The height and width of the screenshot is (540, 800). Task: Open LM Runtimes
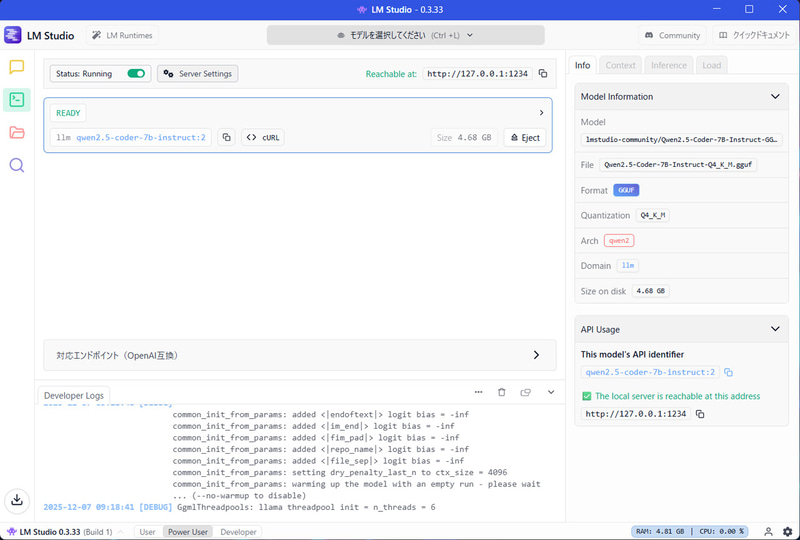coord(122,35)
